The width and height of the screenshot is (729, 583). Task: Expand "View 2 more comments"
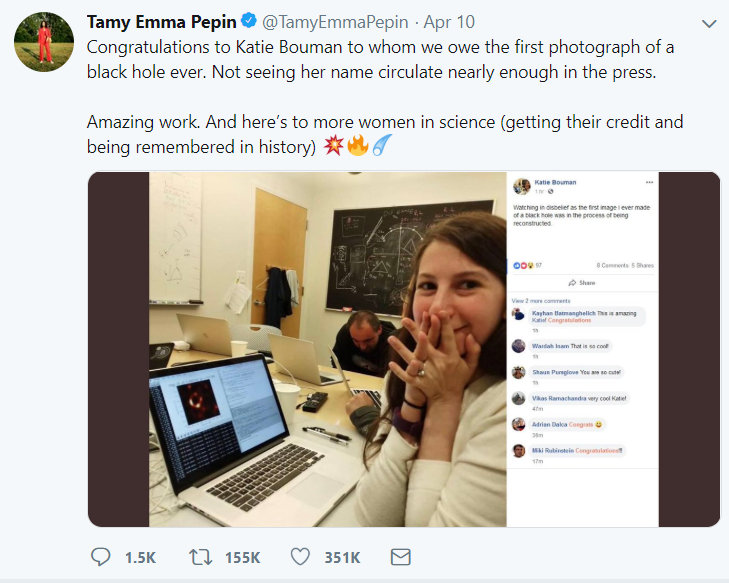541,300
